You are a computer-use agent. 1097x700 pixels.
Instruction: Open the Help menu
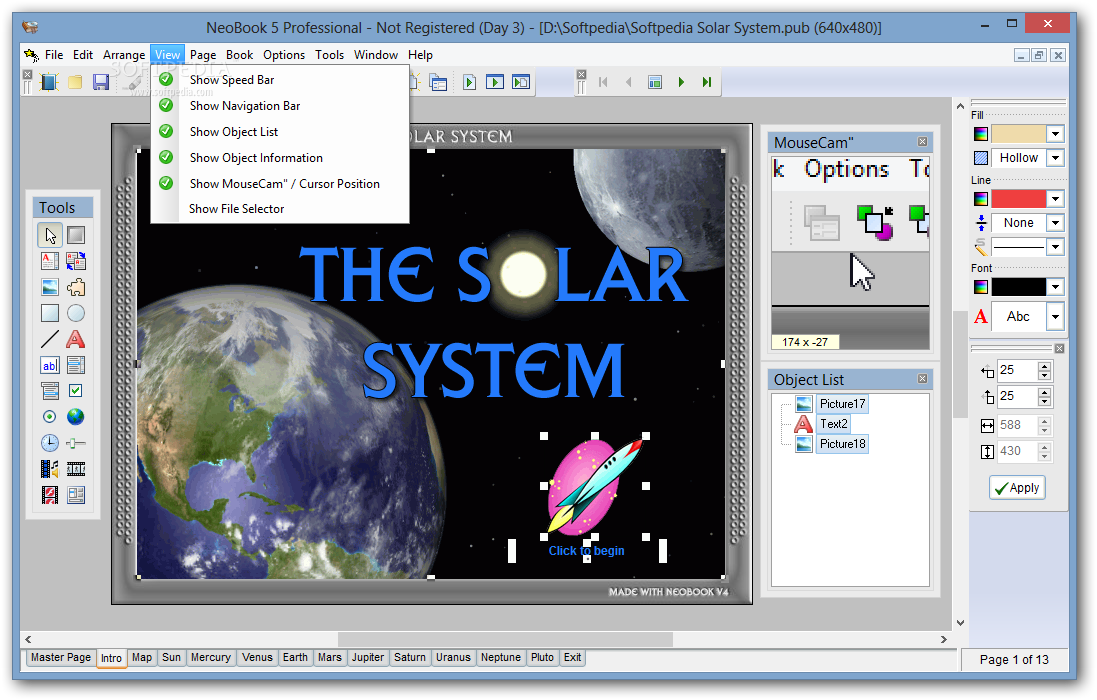click(x=420, y=55)
